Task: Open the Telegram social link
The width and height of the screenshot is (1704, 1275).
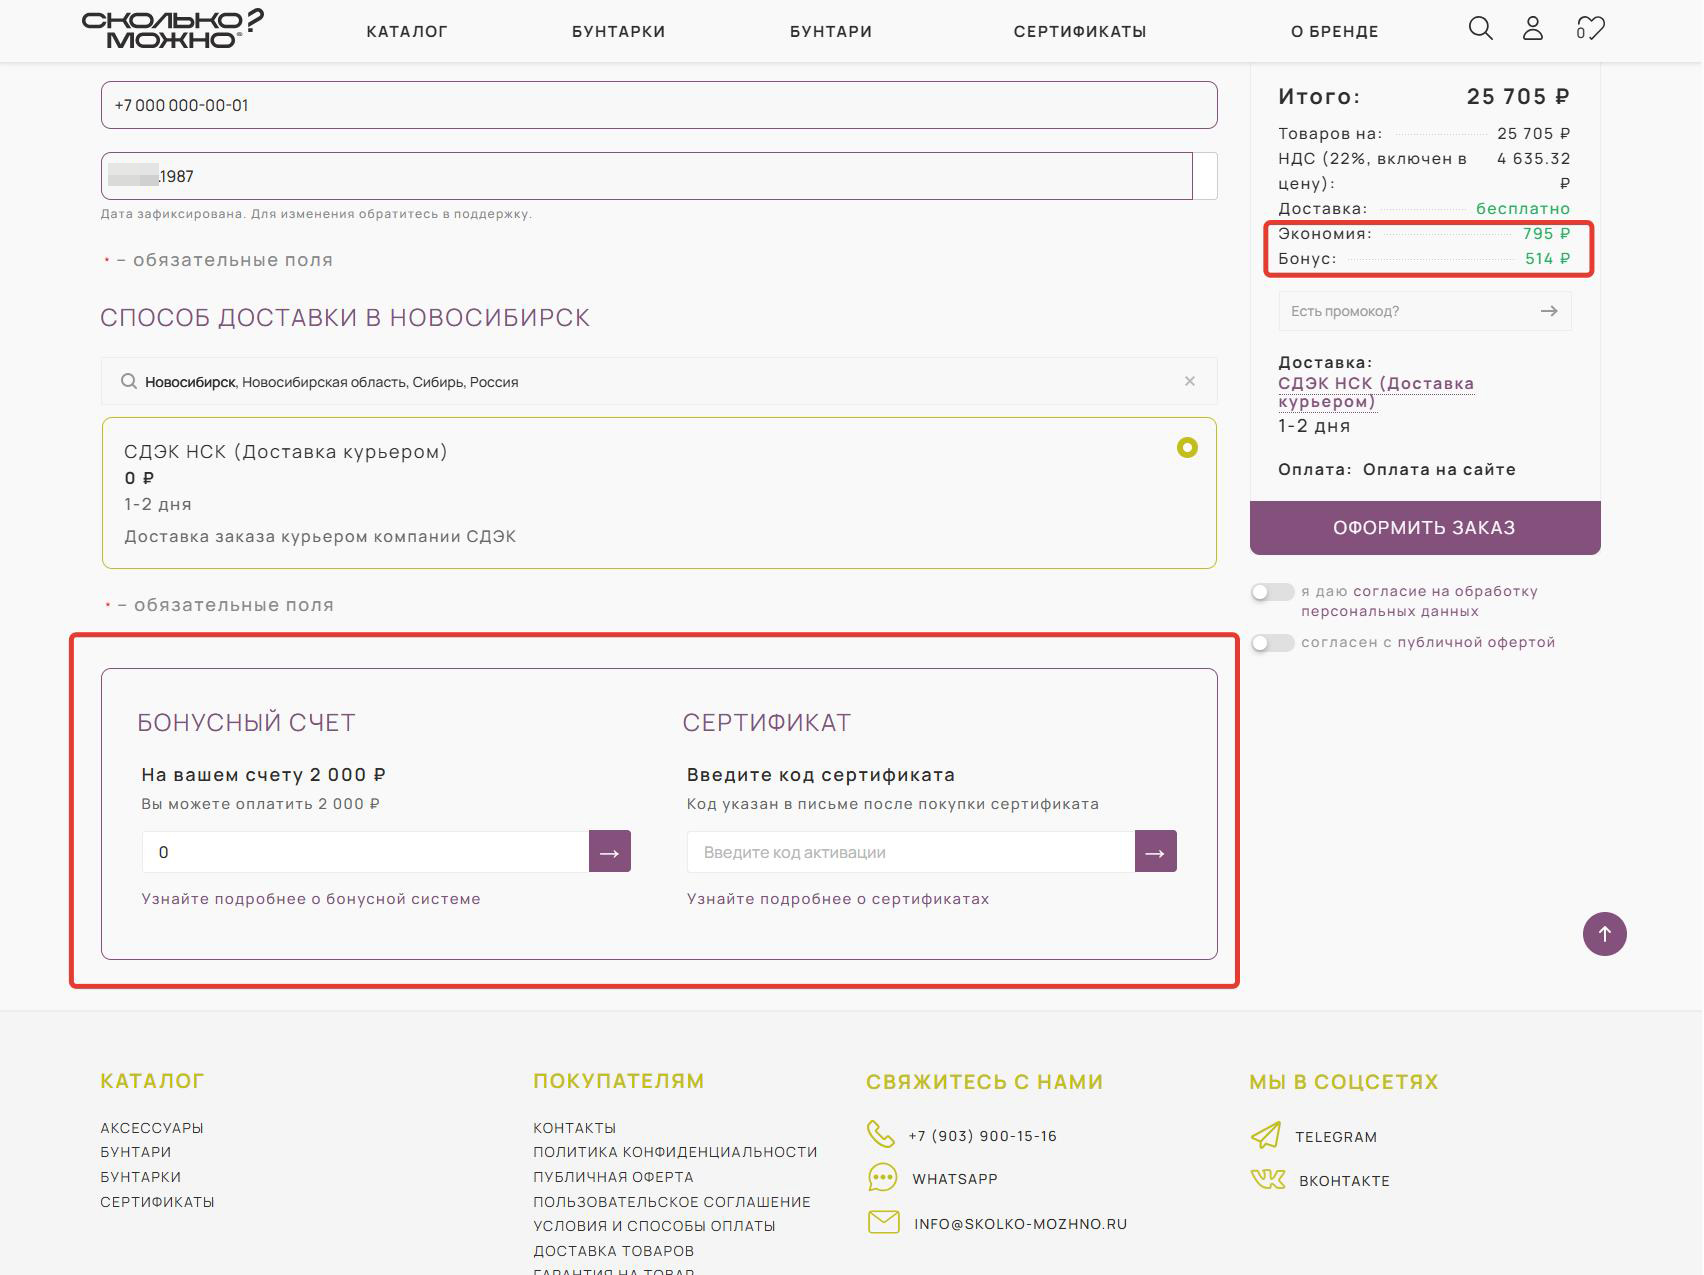Action: (1336, 1137)
